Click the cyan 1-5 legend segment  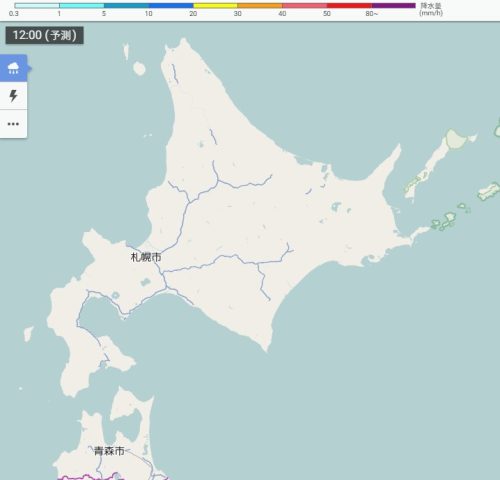(x=82, y=5)
